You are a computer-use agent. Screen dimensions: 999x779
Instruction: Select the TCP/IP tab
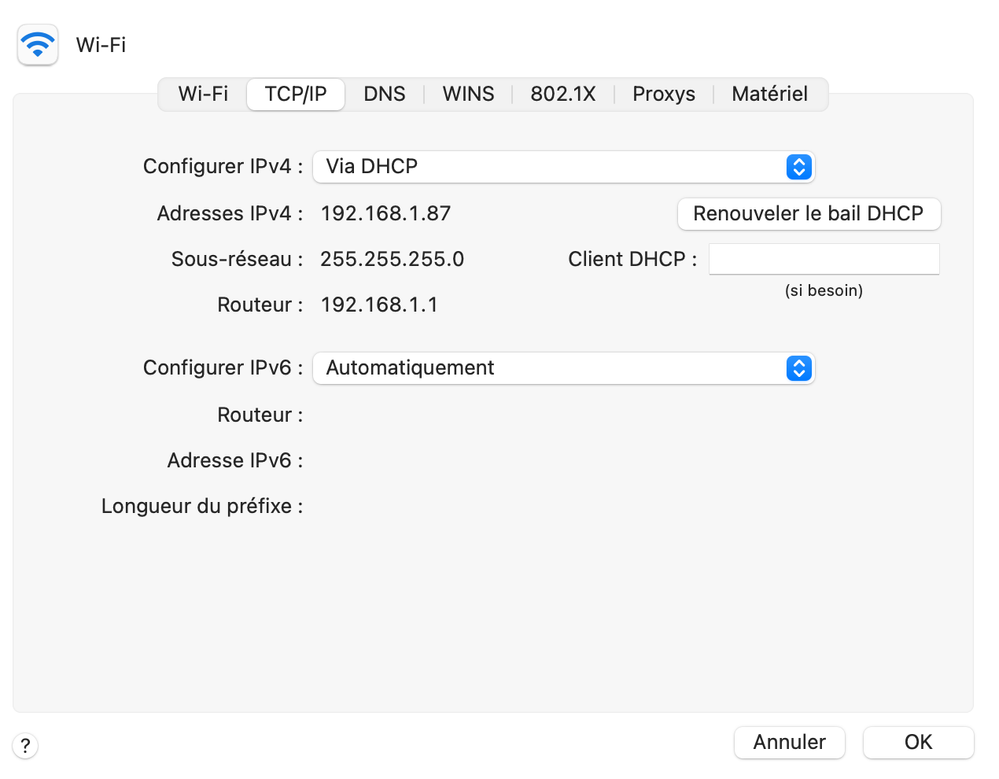(295, 94)
